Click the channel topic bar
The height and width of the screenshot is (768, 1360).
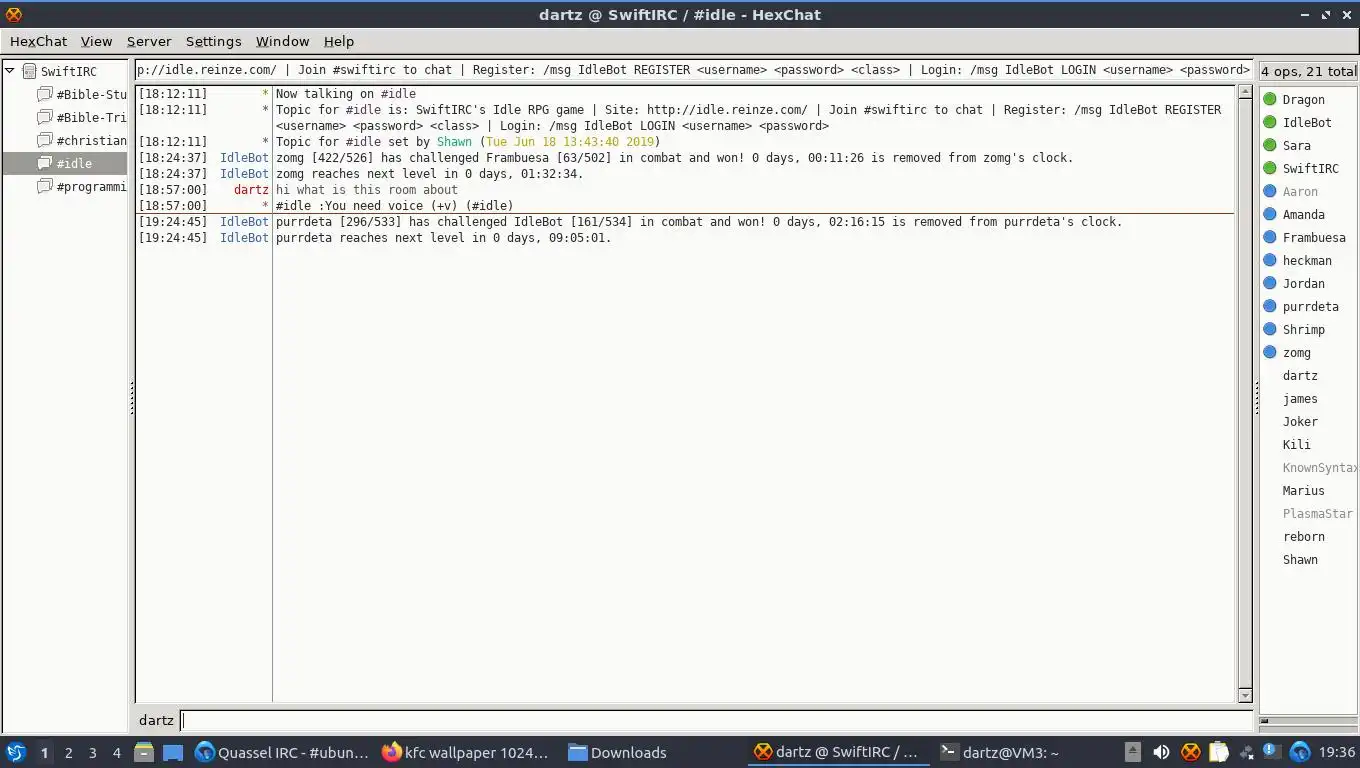(x=694, y=70)
